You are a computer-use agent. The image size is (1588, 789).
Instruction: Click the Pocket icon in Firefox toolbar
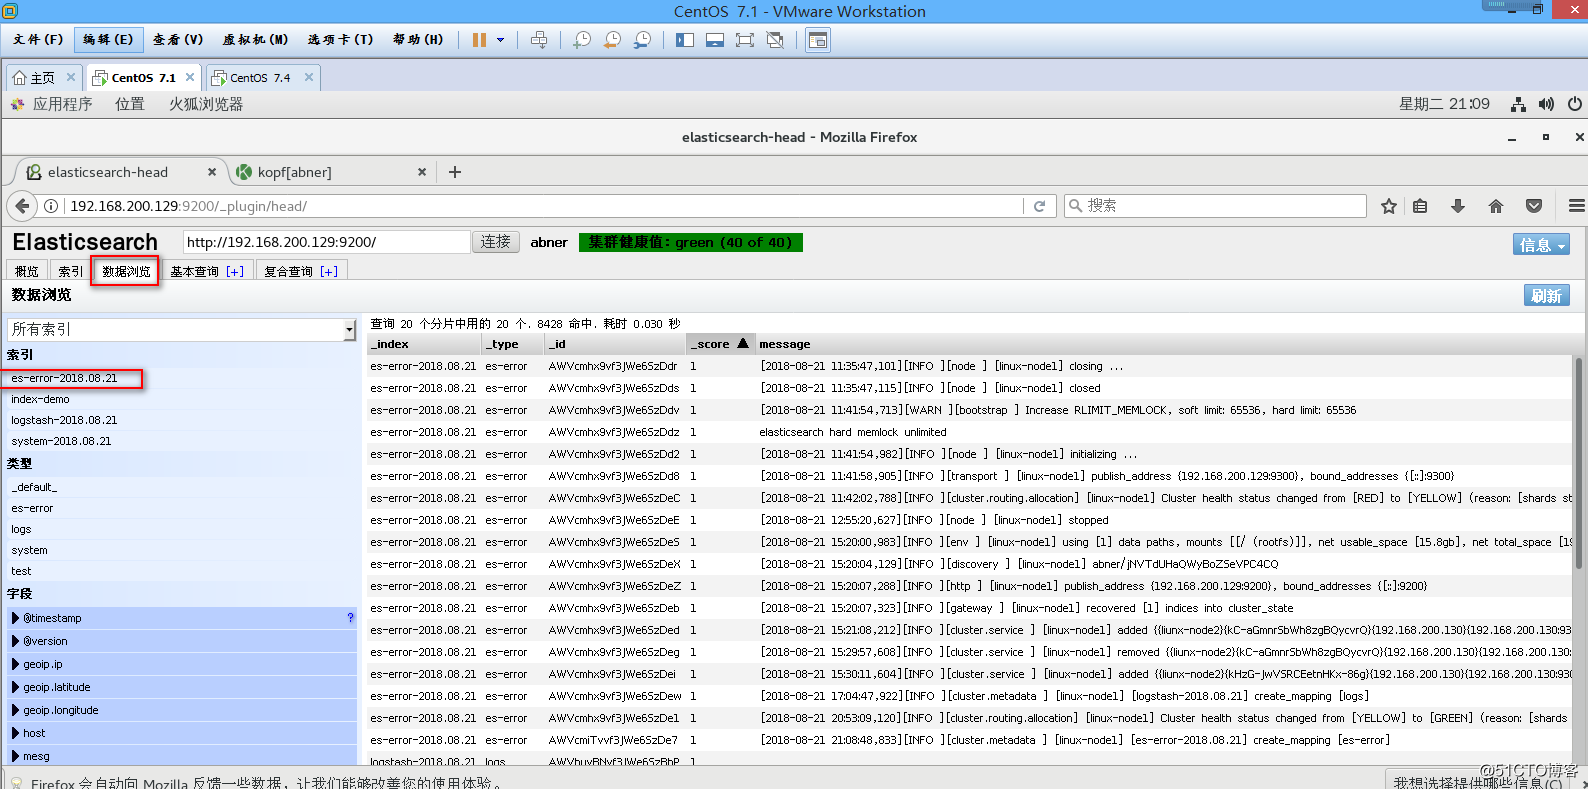coord(1534,206)
